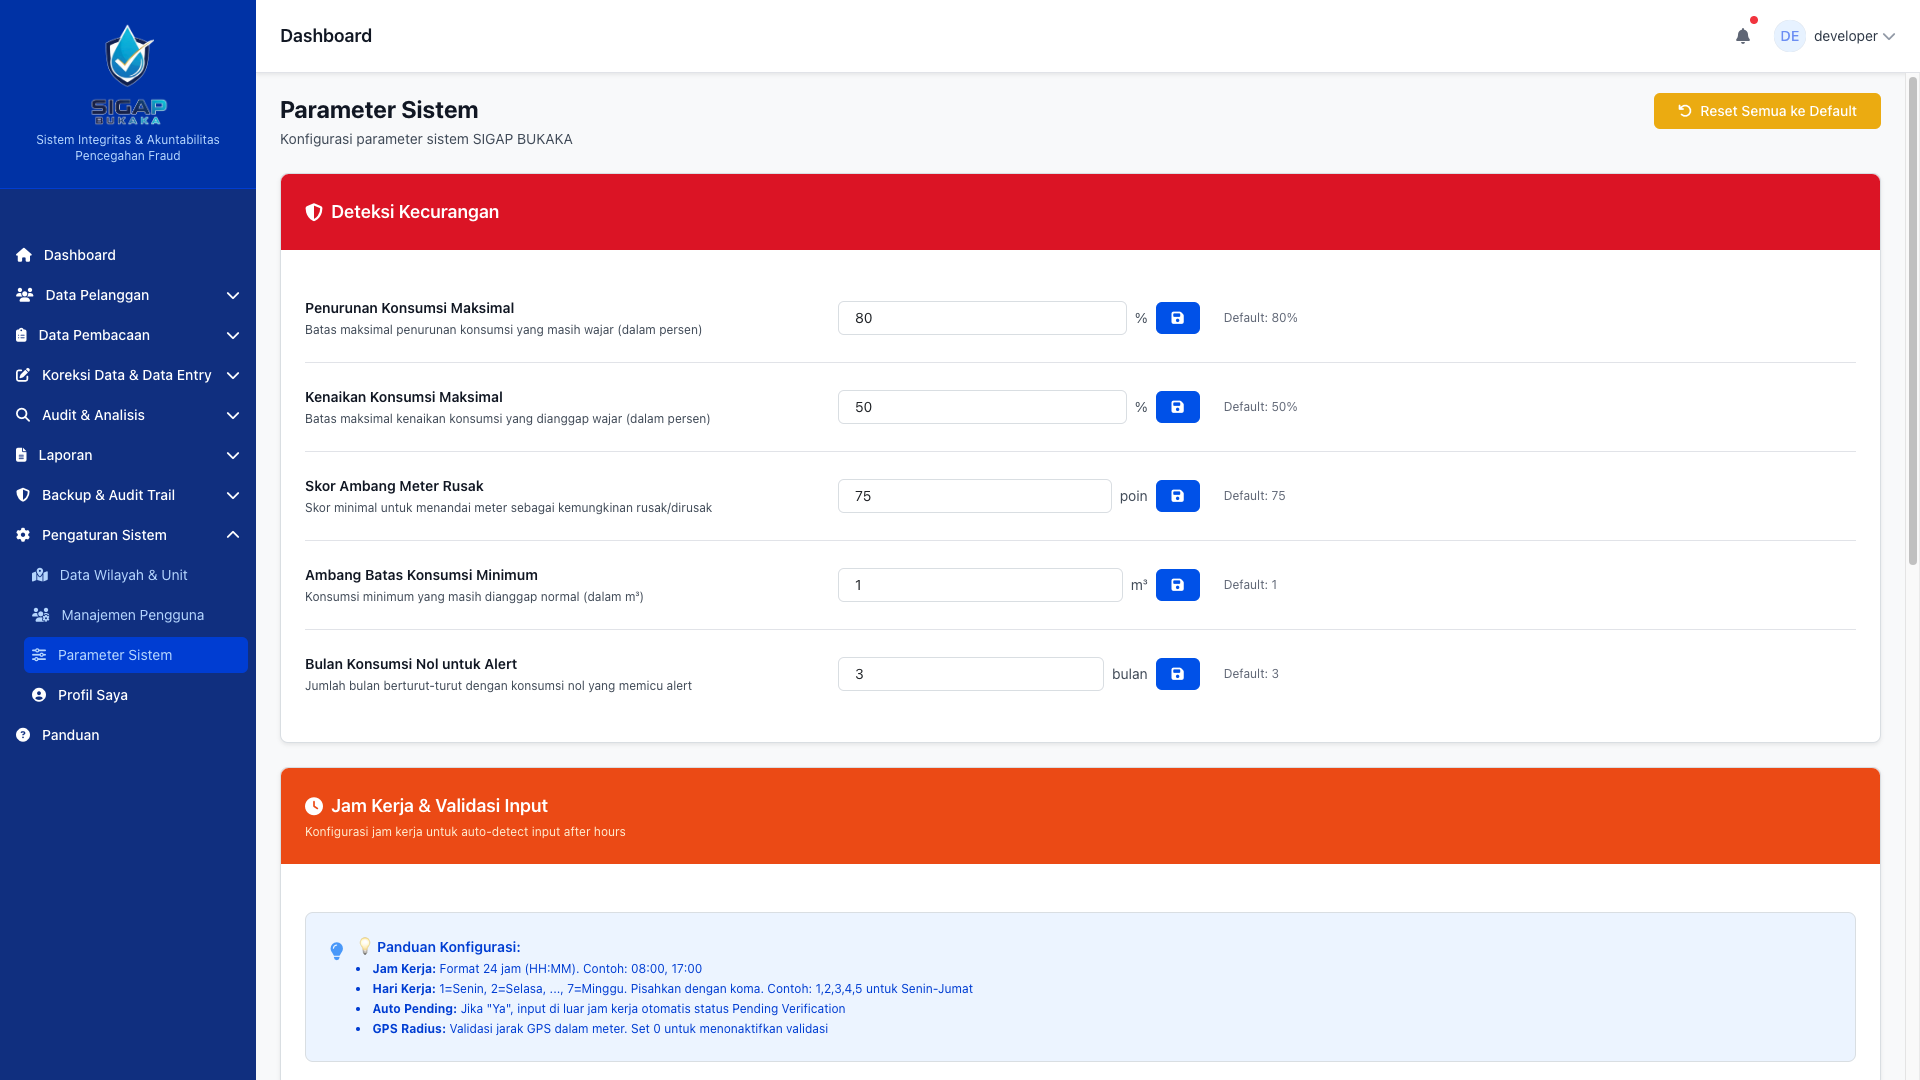Save Bulan Konsumsi Nol untuk Alert
This screenshot has width=1920, height=1080.
pos(1177,674)
